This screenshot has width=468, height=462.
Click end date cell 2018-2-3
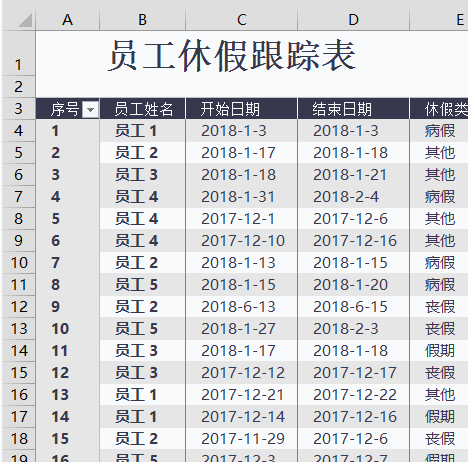(354, 329)
